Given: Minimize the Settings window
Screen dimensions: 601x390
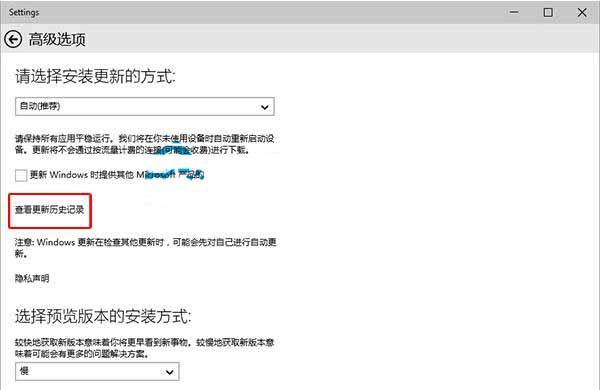Looking at the screenshot, I should click(x=514, y=12).
